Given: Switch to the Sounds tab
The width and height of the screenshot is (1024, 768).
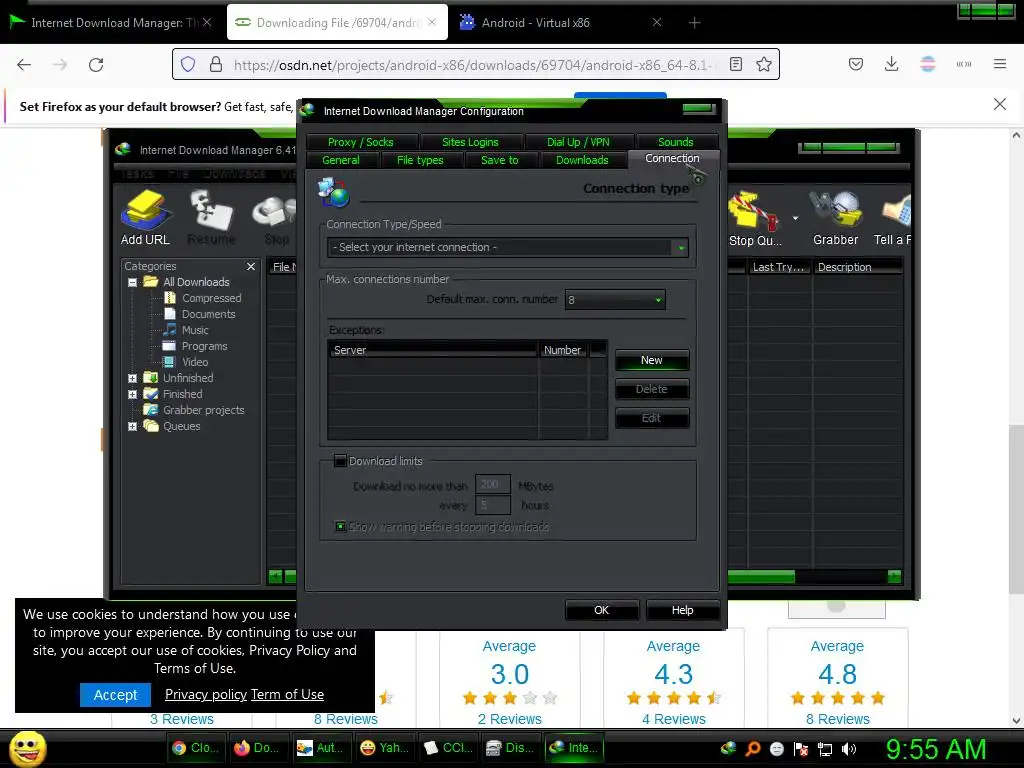Looking at the screenshot, I should click(x=676, y=142).
